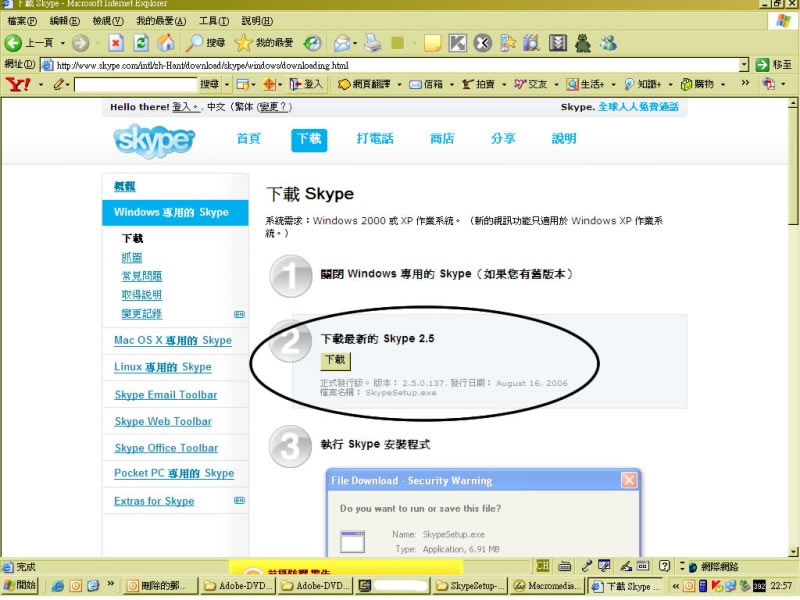Go to the Home page icon
This screenshot has height=600, width=800.
click(x=165, y=43)
